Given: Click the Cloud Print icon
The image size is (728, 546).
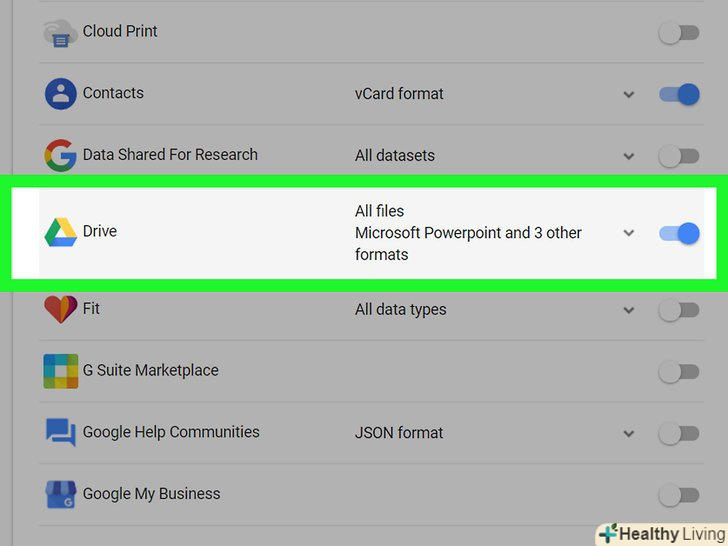Looking at the screenshot, I should point(60,33).
